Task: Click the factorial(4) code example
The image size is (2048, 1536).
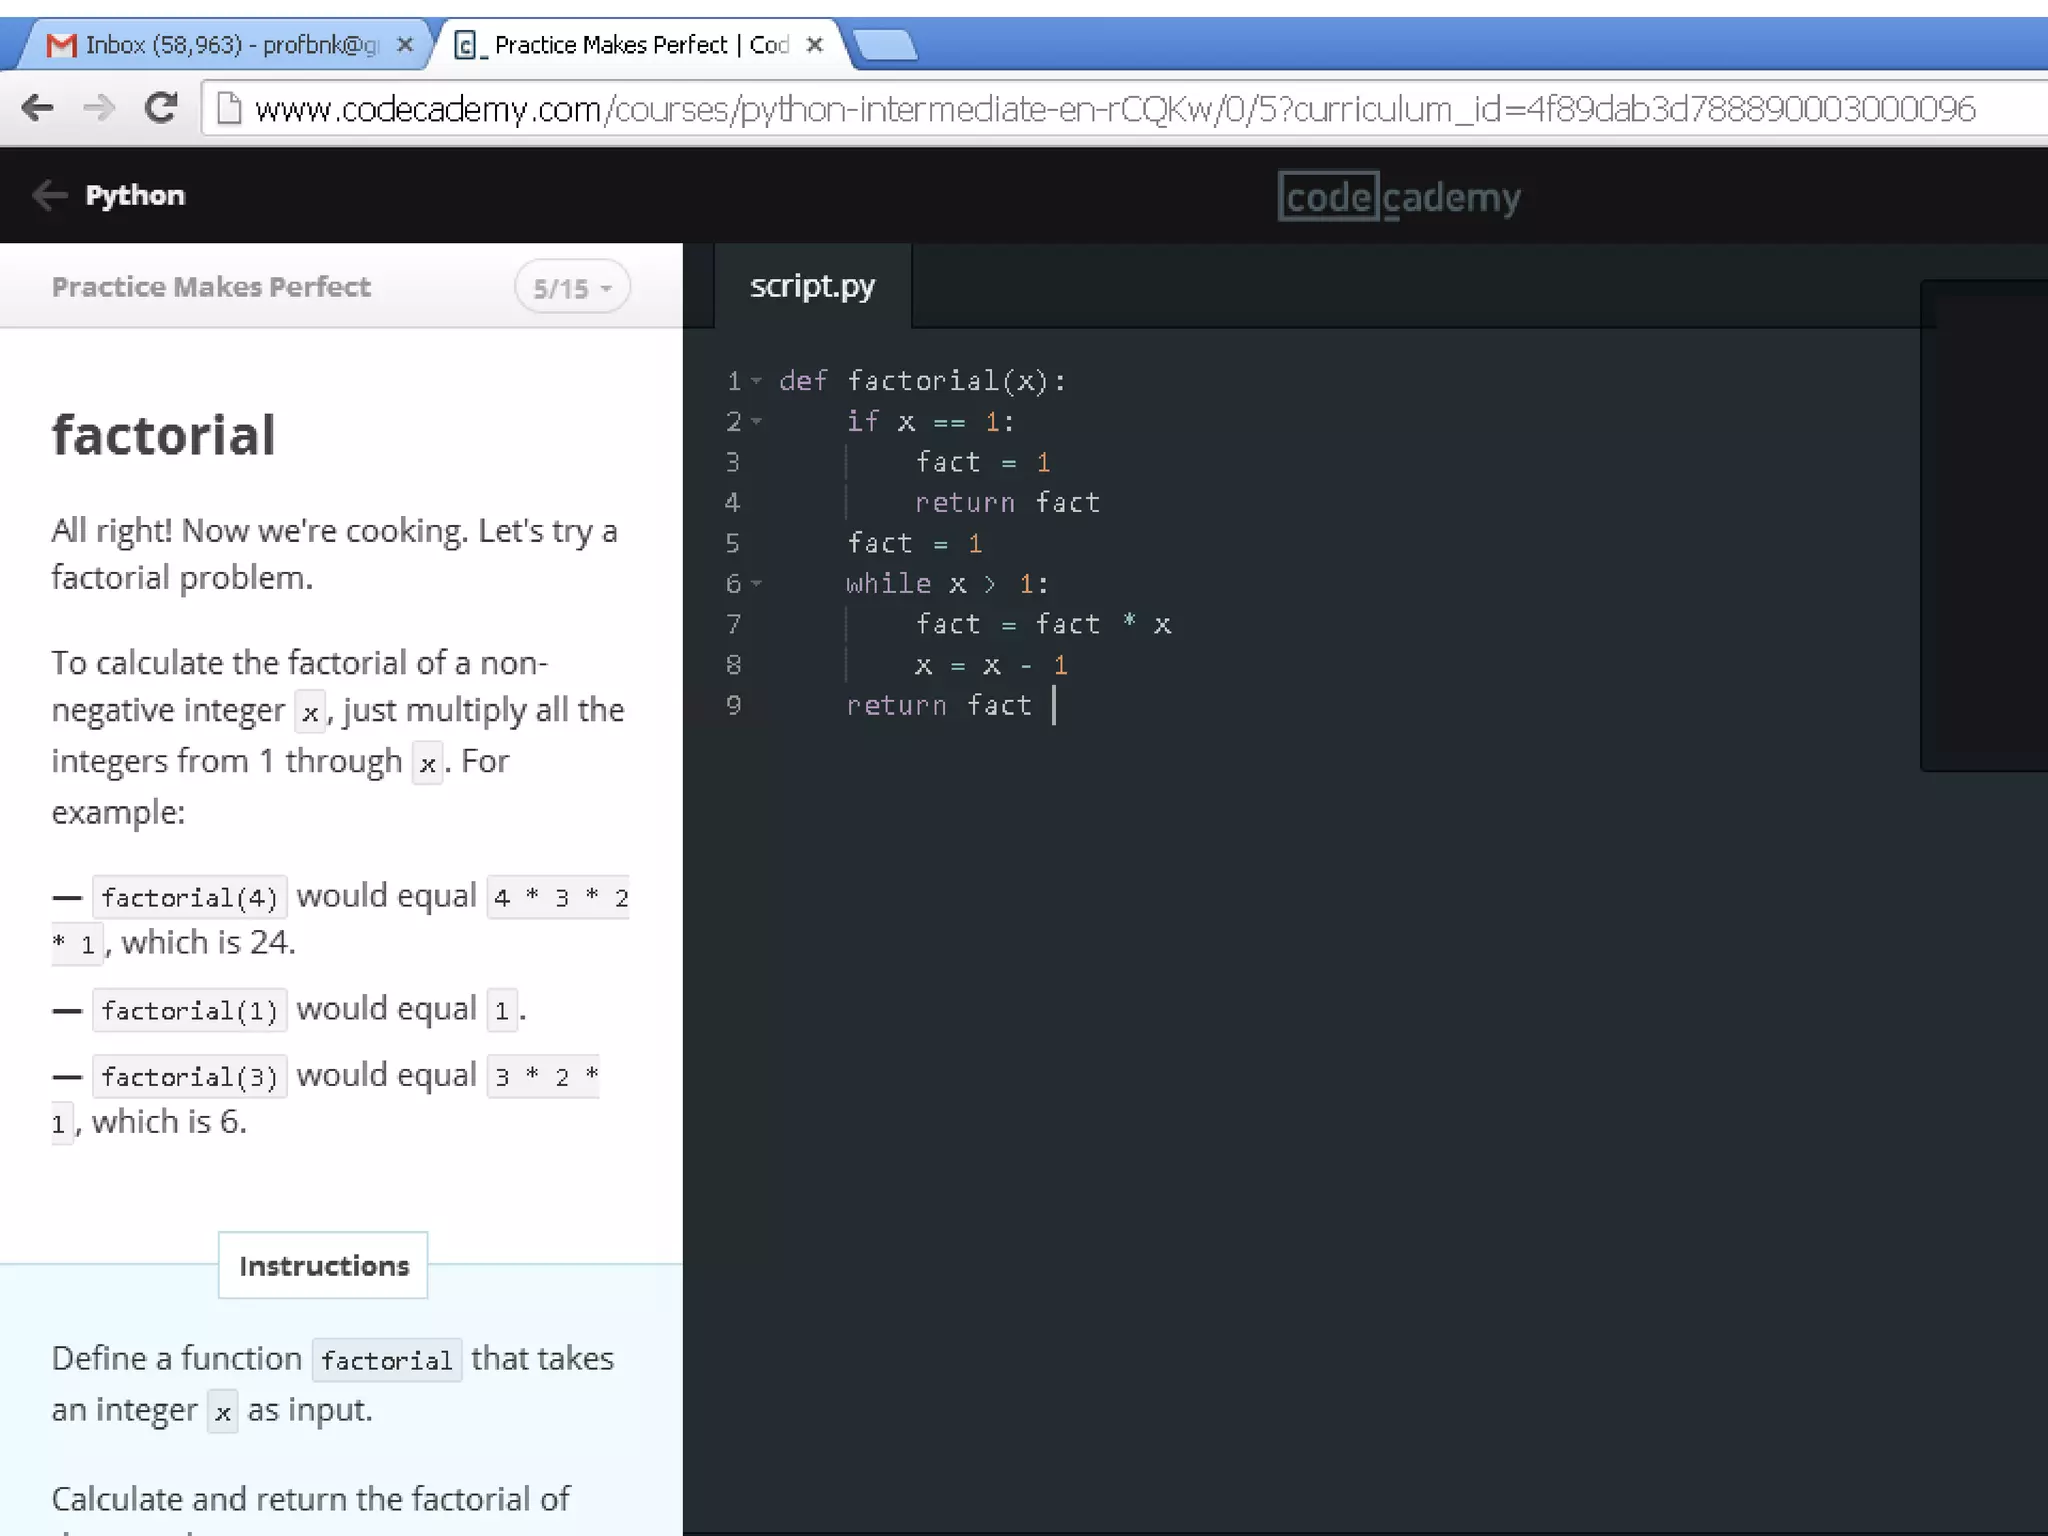Action: click(190, 897)
